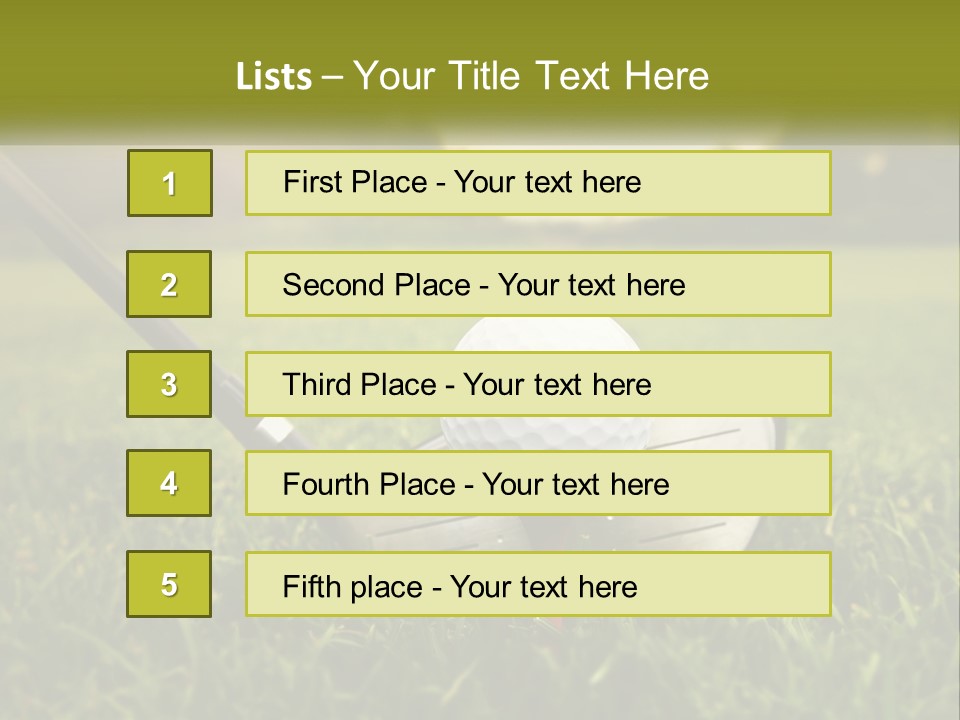This screenshot has width=960, height=720.
Task: Click the Third Place text box
Action: tap(538, 384)
